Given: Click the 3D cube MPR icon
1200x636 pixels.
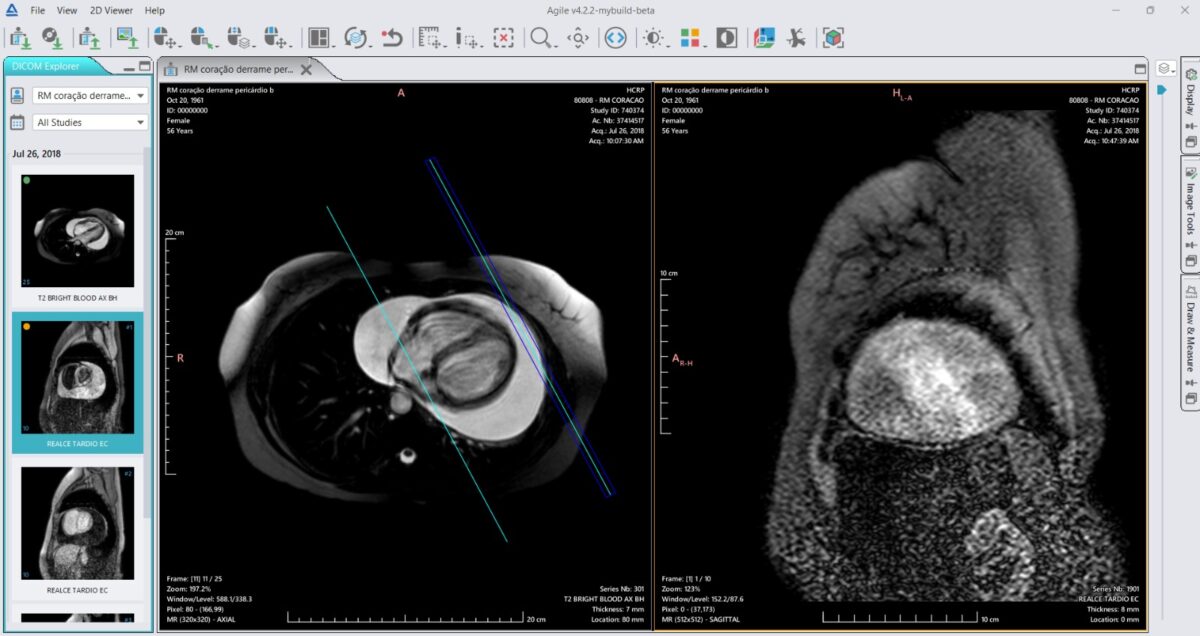Looking at the screenshot, I should pos(832,38).
